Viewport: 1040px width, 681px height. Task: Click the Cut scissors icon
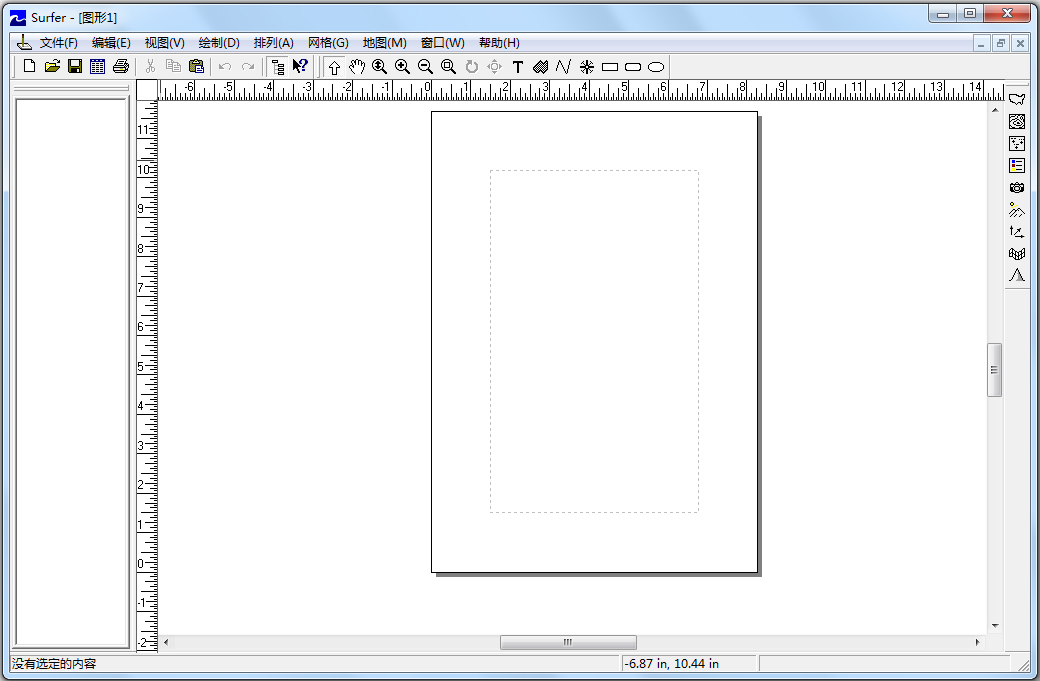click(x=151, y=66)
